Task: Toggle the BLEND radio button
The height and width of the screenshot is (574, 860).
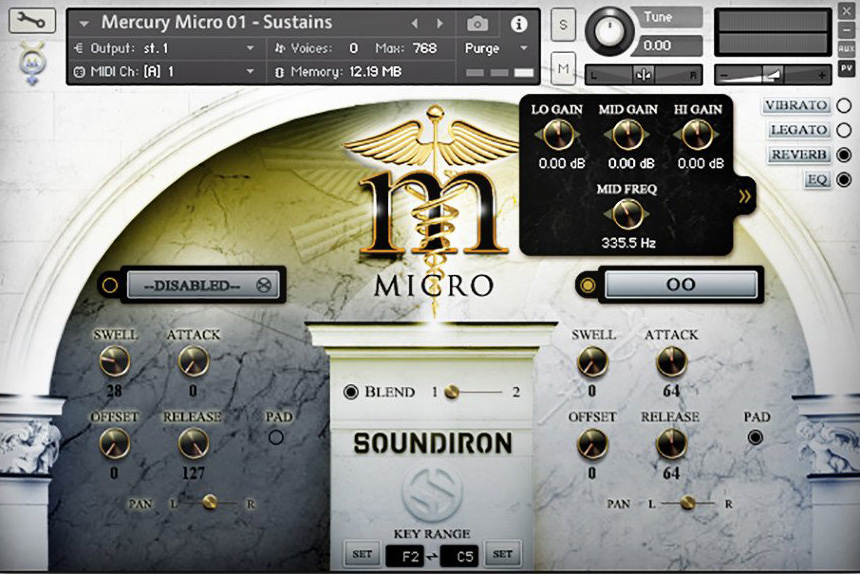Action: (350, 393)
